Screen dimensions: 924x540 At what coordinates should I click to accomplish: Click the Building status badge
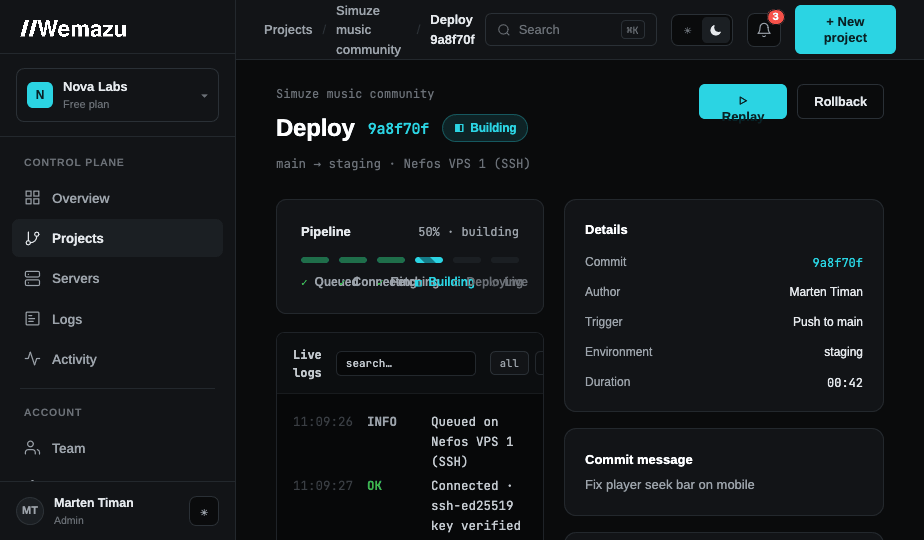[485, 128]
